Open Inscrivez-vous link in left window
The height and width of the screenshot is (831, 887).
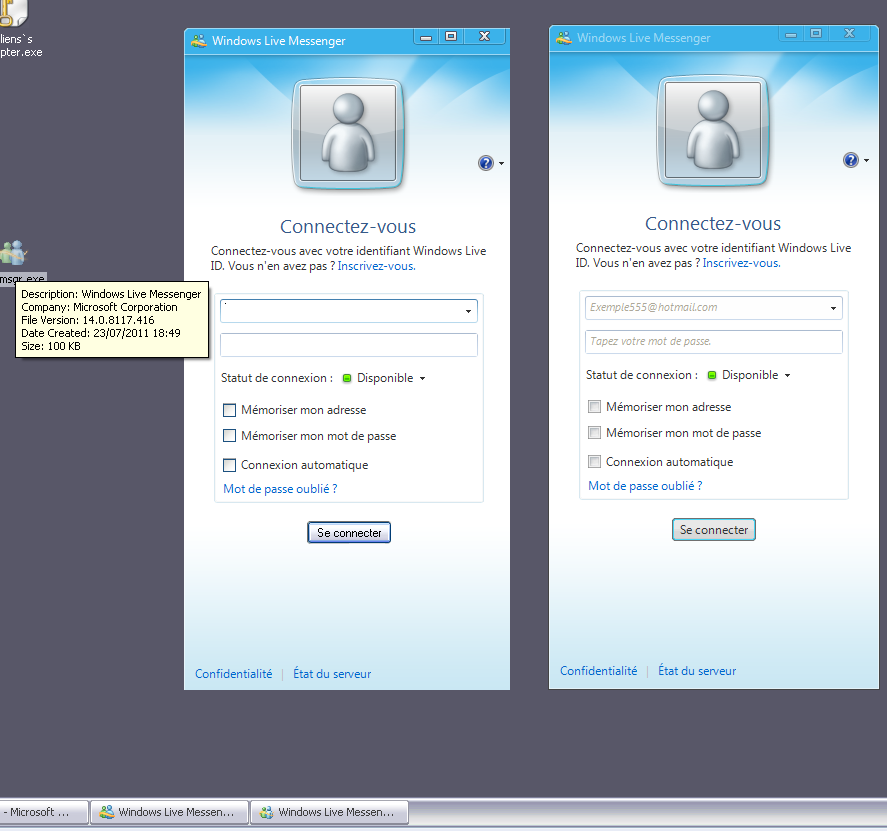tap(376, 266)
